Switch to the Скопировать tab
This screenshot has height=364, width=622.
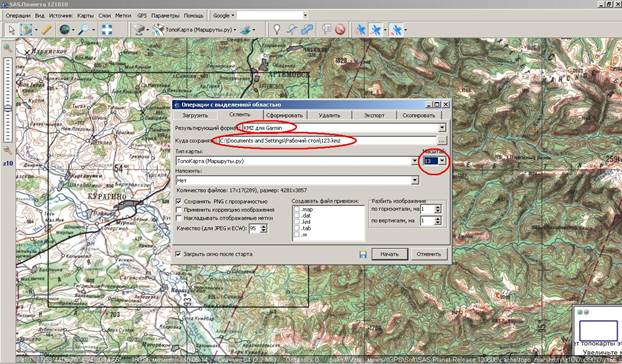(x=419, y=115)
